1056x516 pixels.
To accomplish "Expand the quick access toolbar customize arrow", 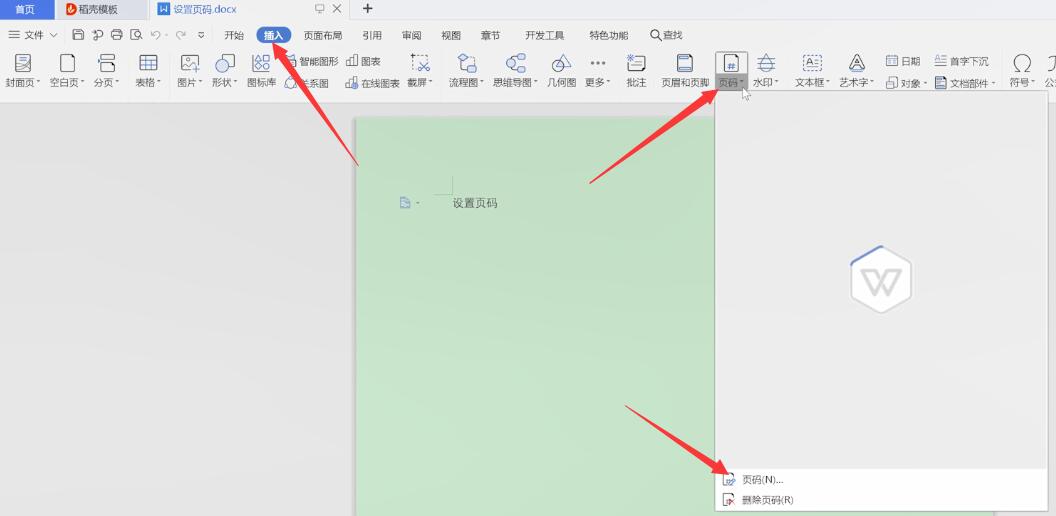I will click(201, 35).
